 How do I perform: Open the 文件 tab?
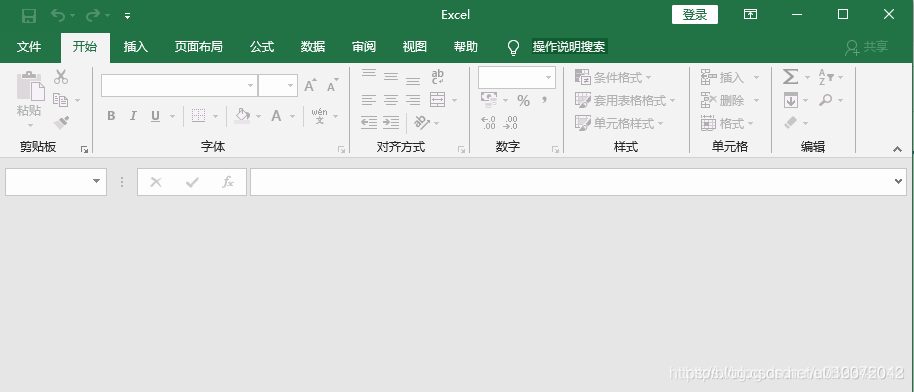tap(29, 47)
